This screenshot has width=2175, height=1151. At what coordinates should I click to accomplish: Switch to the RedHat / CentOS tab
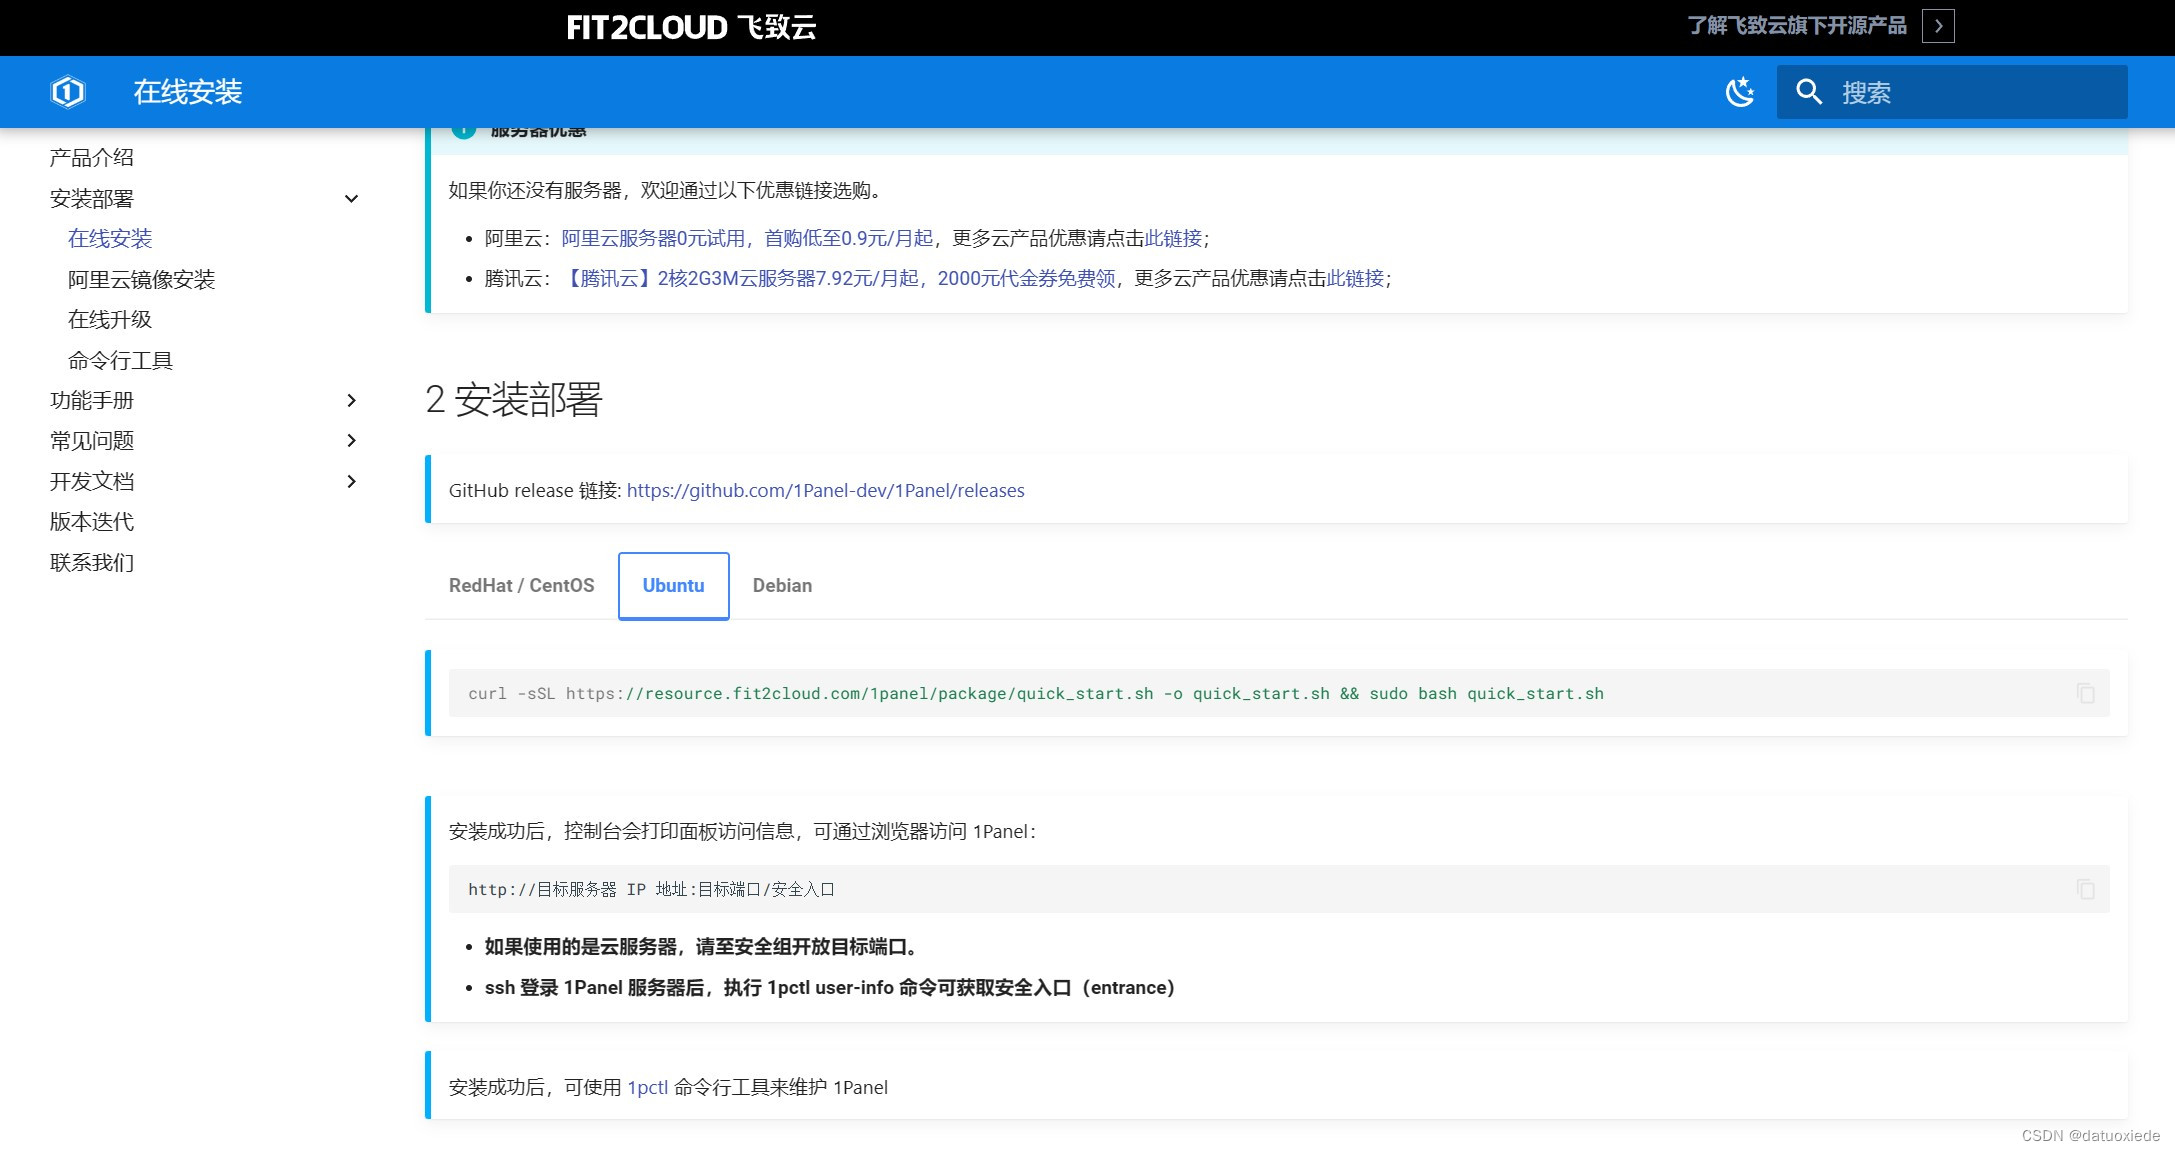(521, 586)
